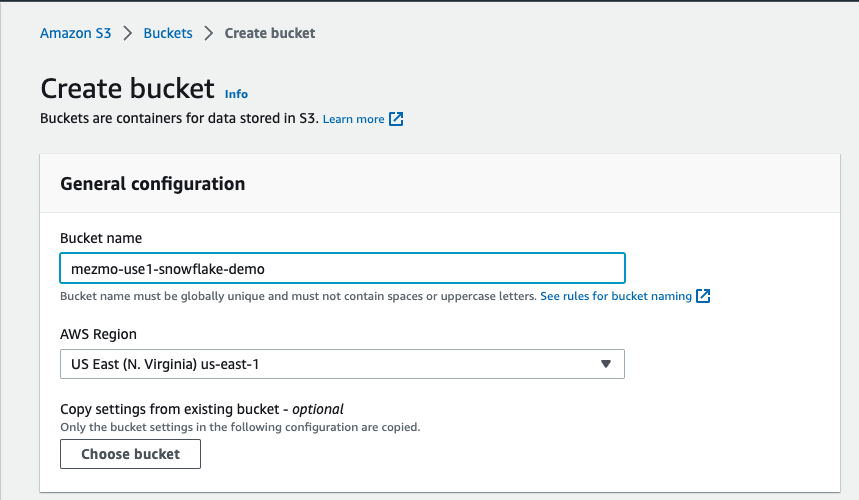Click 'Only the bucket settings' helper text

click(240, 427)
